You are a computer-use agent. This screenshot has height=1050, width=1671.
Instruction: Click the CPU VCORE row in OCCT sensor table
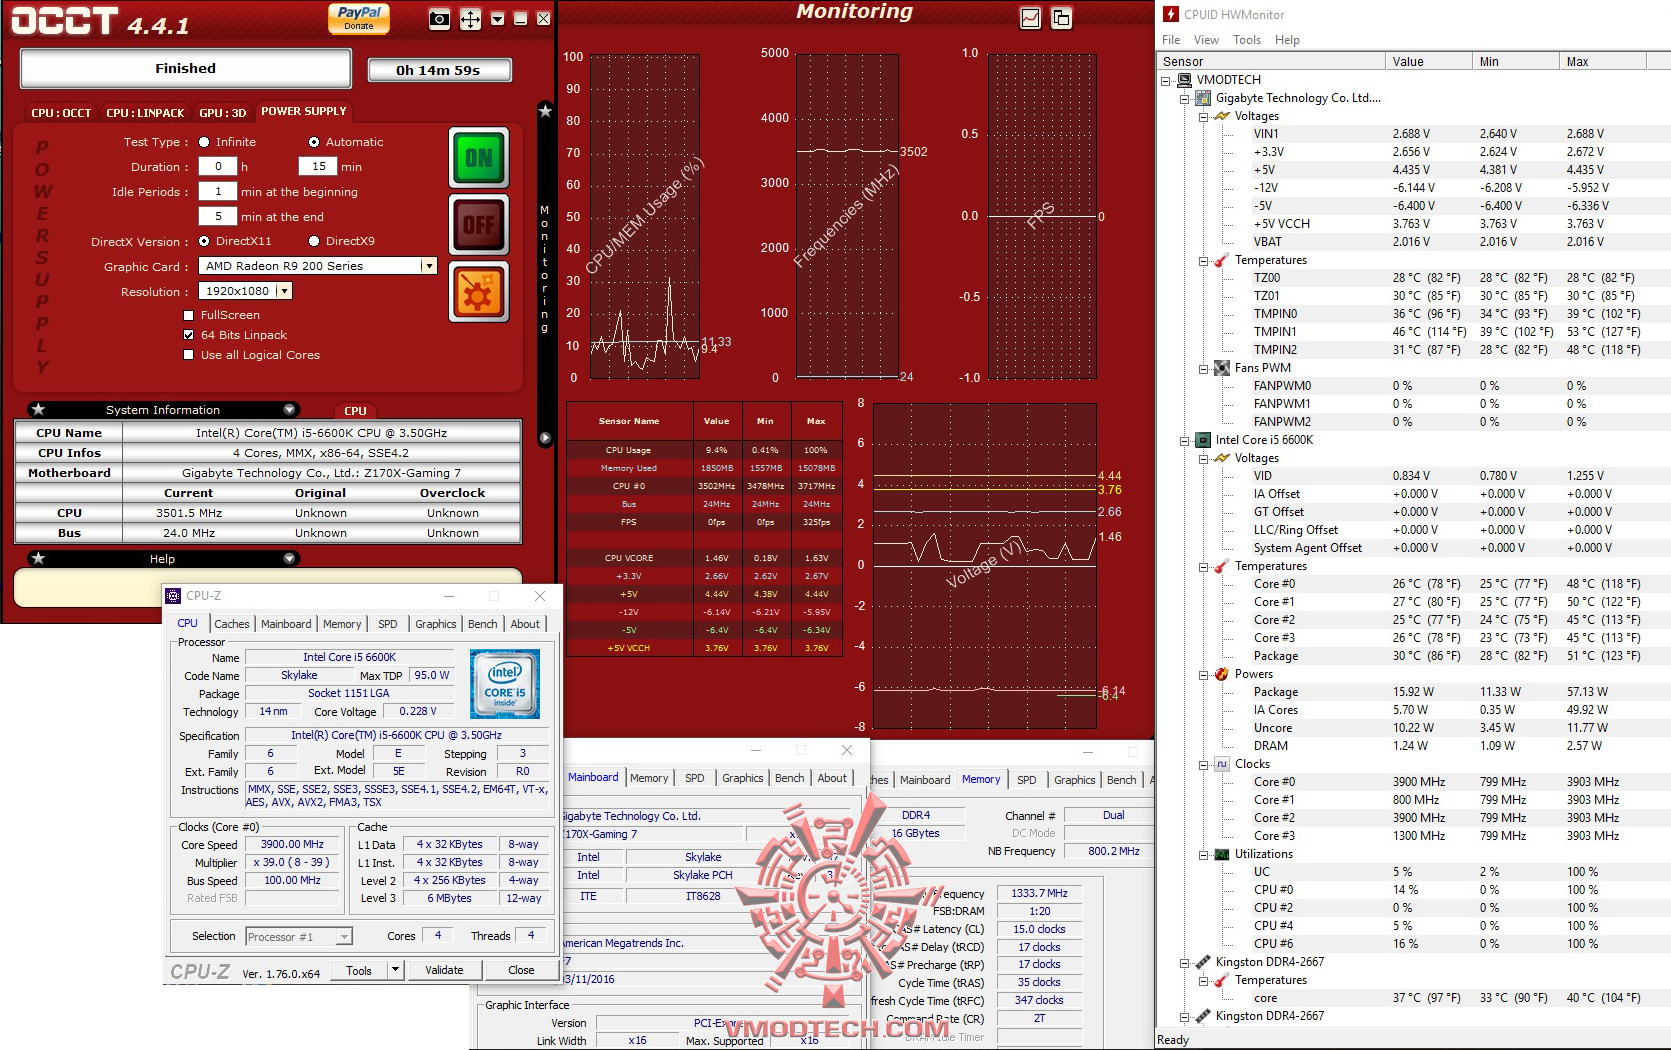tap(704, 558)
